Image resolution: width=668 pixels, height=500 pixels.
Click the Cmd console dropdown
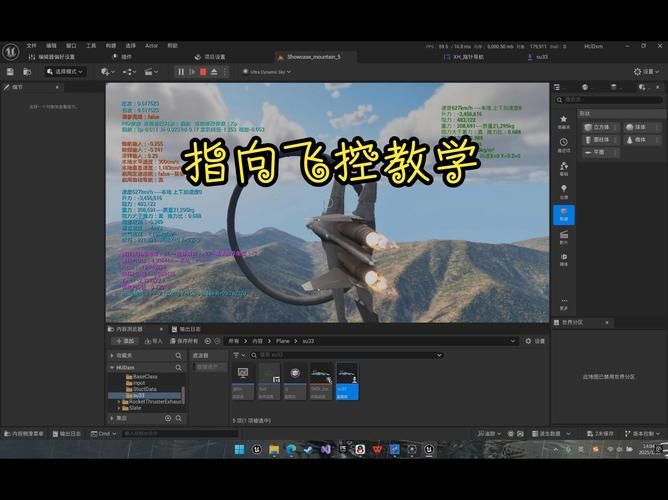click(x=104, y=434)
